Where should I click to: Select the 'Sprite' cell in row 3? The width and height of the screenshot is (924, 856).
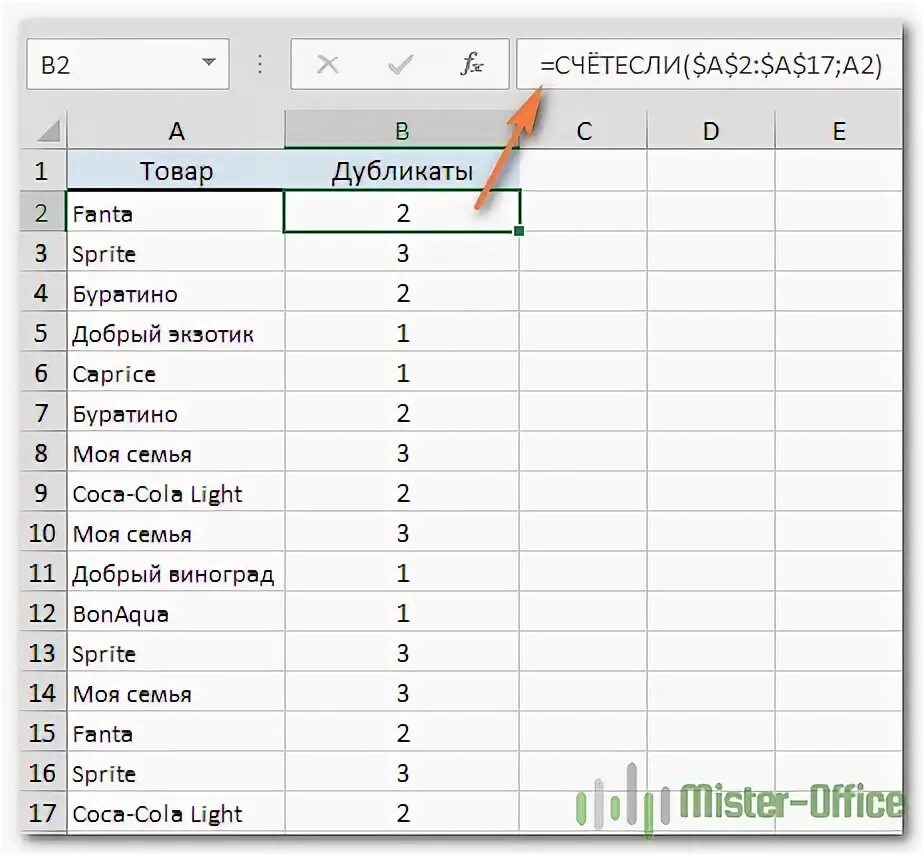pos(176,252)
